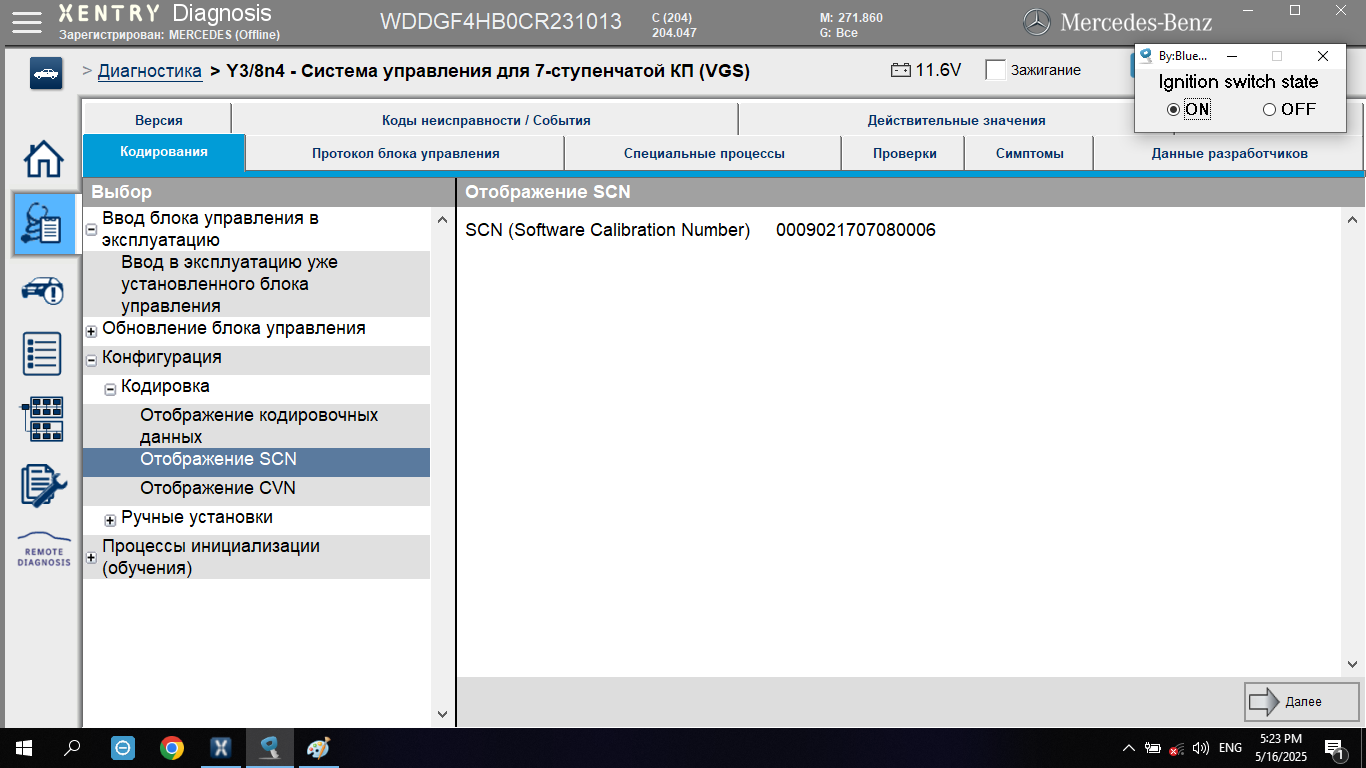The height and width of the screenshot is (768, 1366).
Task: Open Протокол блока управления tab
Action: (x=405, y=153)
